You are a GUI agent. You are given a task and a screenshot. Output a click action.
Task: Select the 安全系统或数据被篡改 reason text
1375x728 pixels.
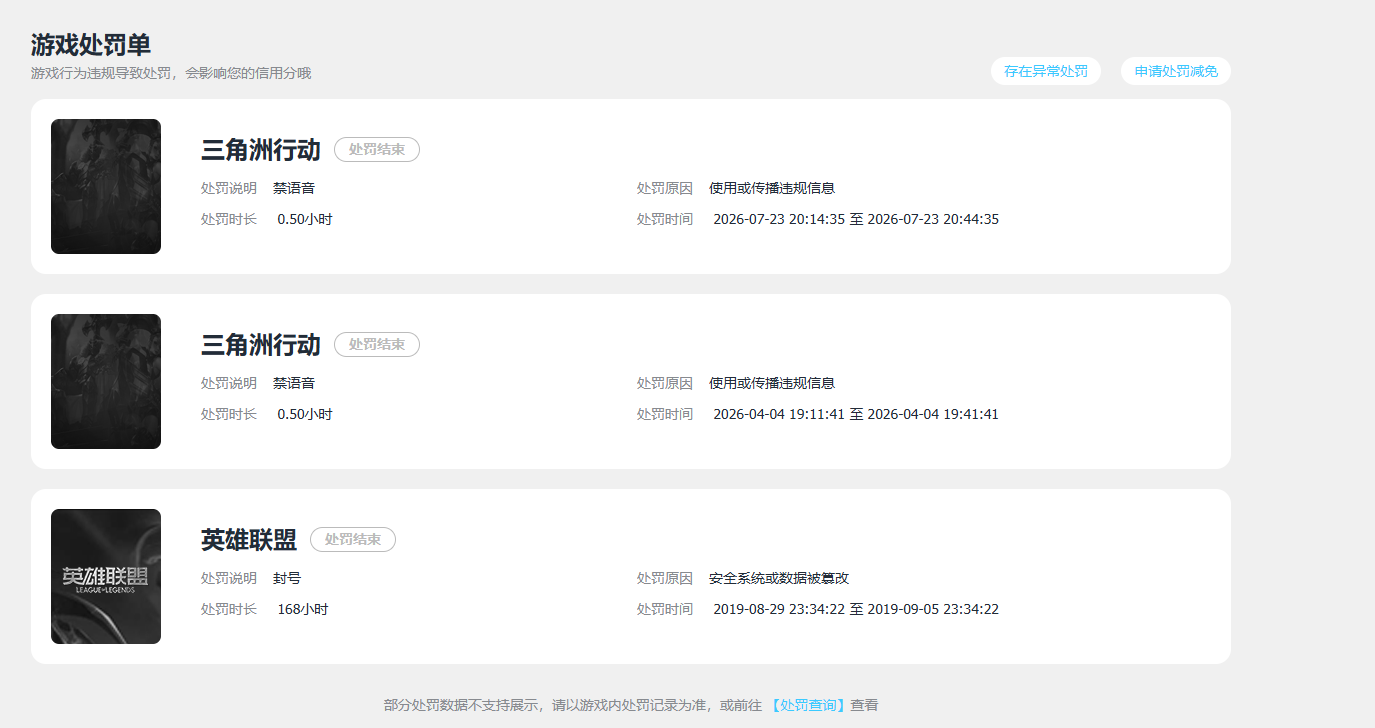[x=779, y=578]
